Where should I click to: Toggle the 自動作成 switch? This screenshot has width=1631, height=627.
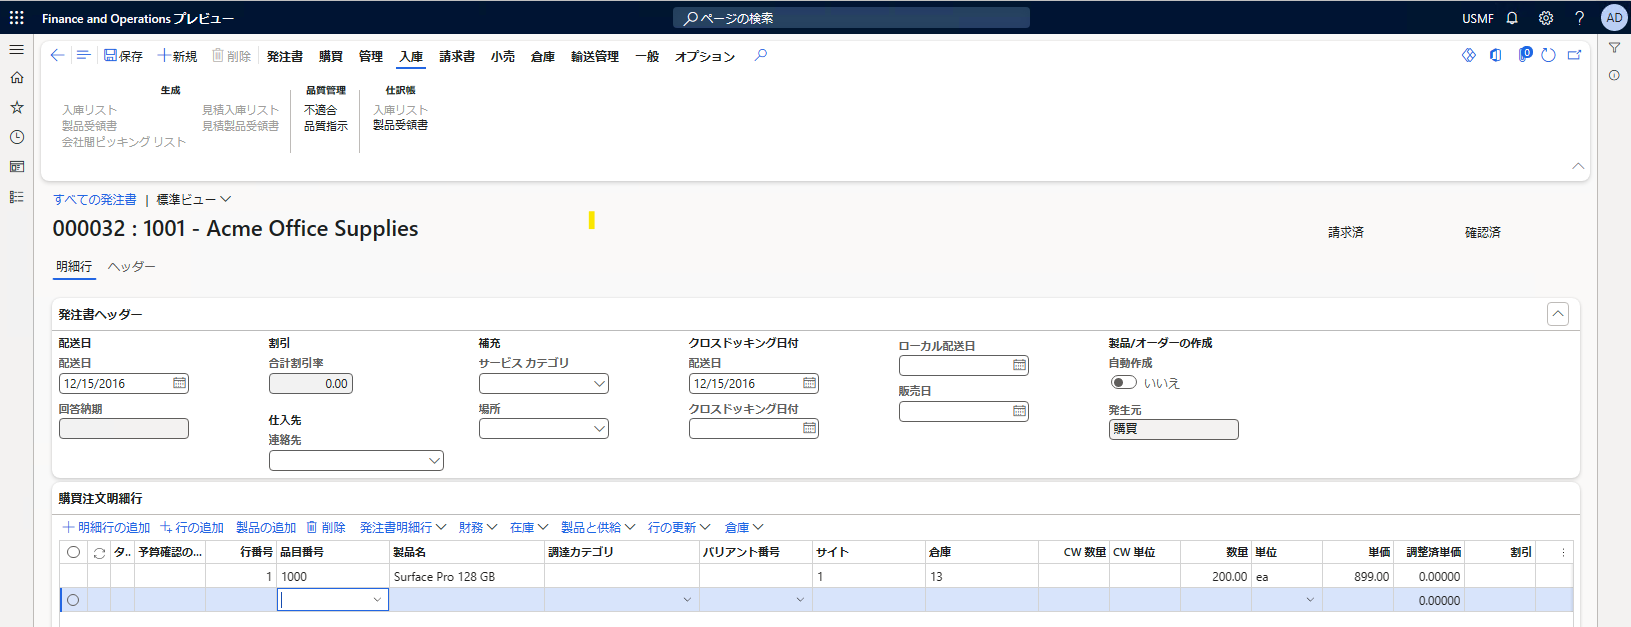tap(1124, 382)
